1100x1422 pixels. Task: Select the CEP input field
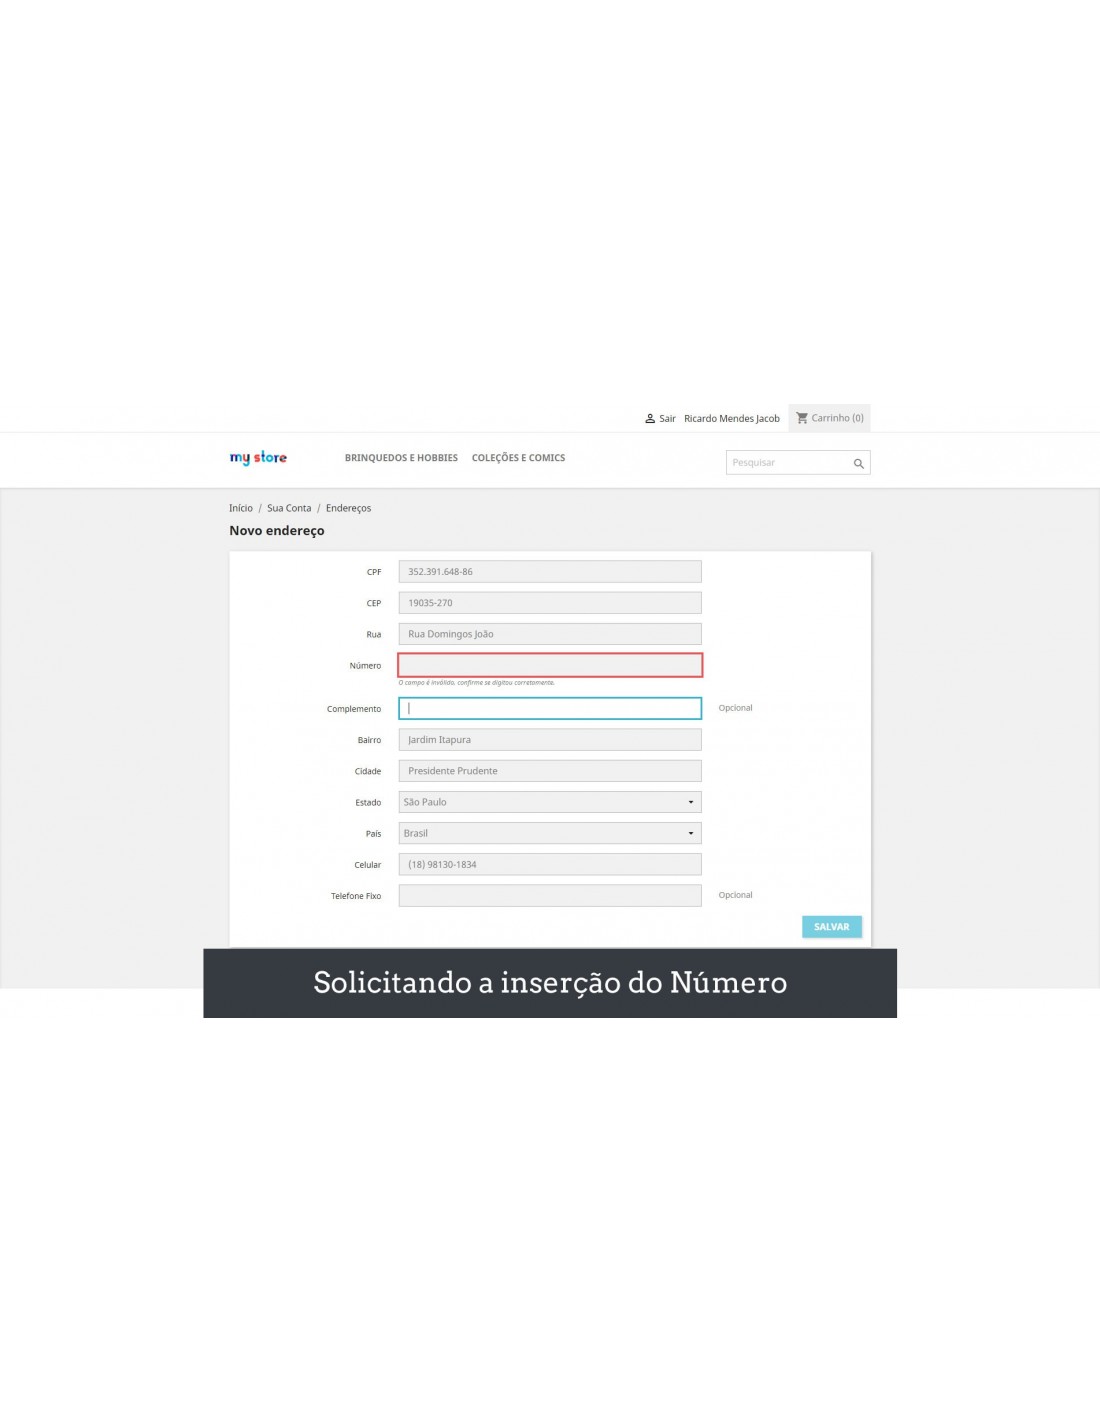(x=550, y=603)
